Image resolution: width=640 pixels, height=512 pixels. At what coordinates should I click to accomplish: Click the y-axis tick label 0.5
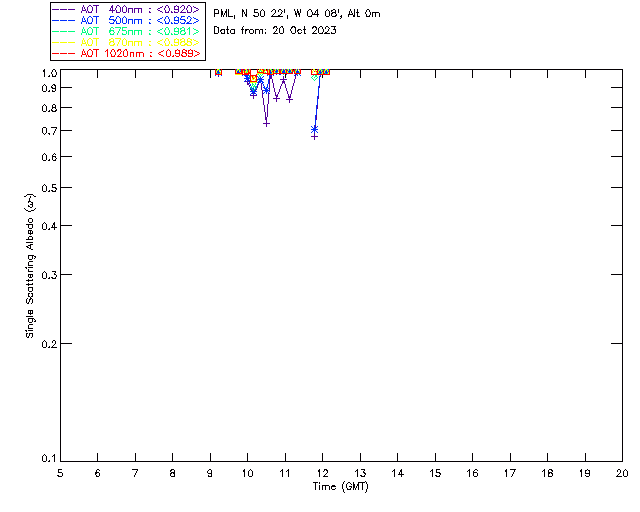click(49, 188)
